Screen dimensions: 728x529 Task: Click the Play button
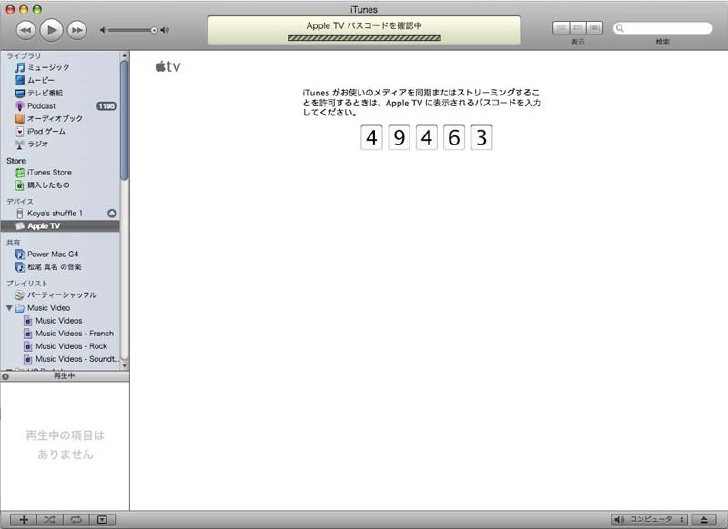pyautogui.click(x=51, y=30)
